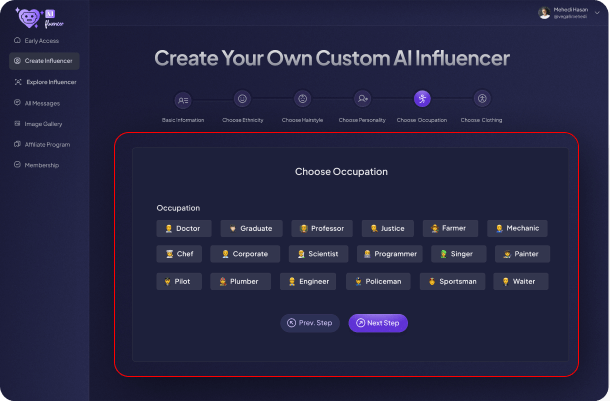The height and width of the screenshot is (401, 610).
Task: Select the Doctor occupation
Action: click(x=184, y=228)
